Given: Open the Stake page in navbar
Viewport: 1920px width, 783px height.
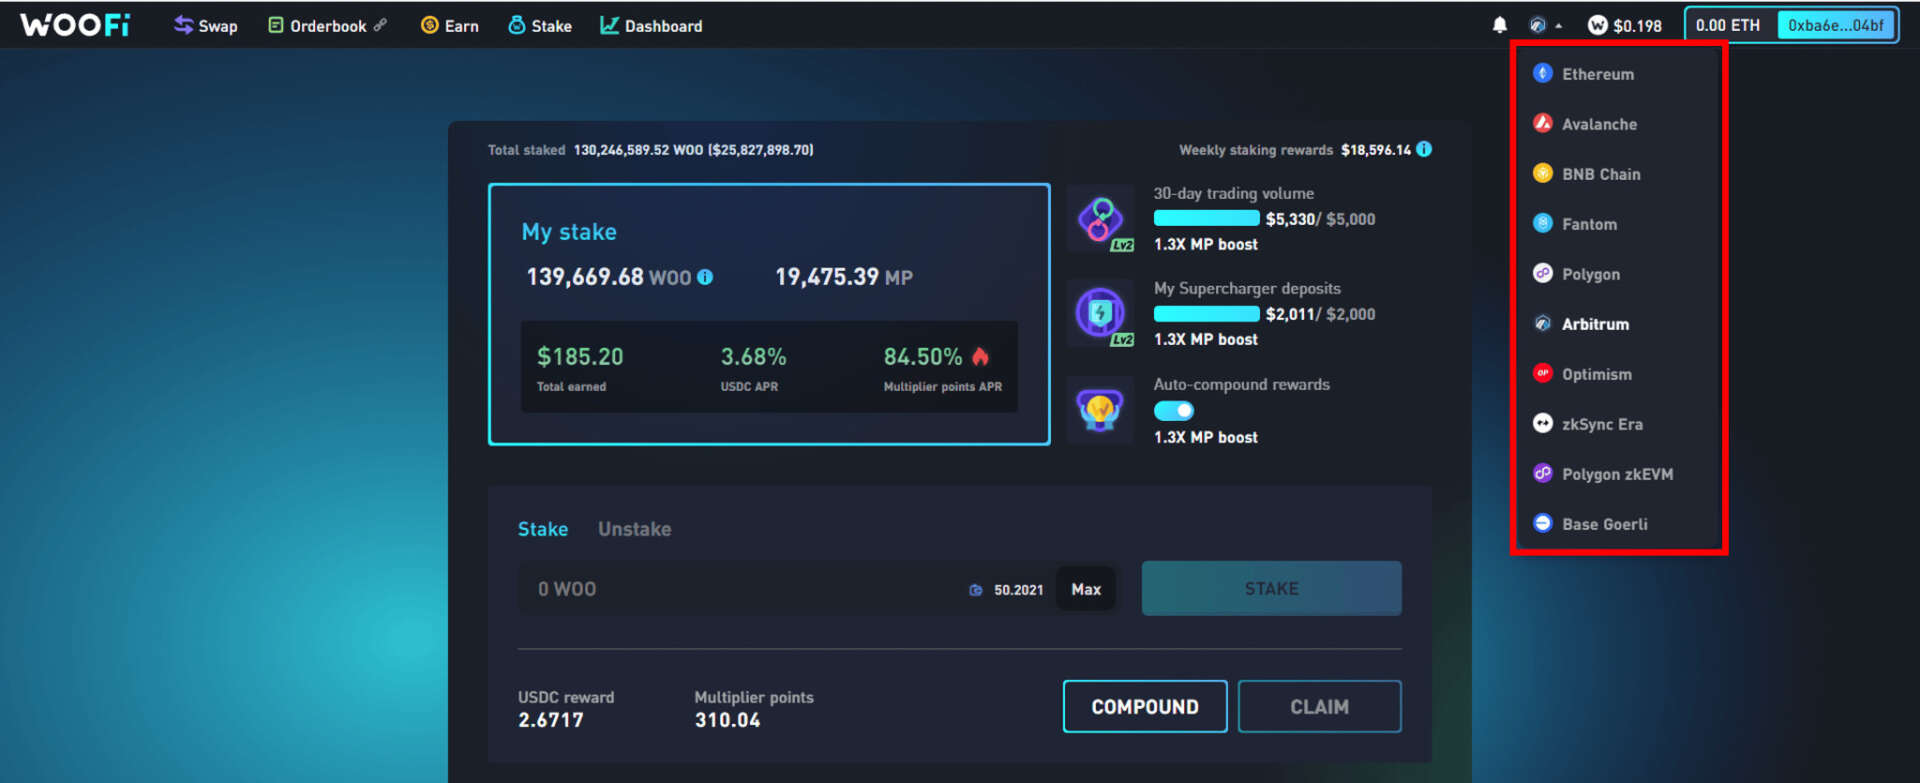Looking at the screenshot, I should click(x=540, y=26).
